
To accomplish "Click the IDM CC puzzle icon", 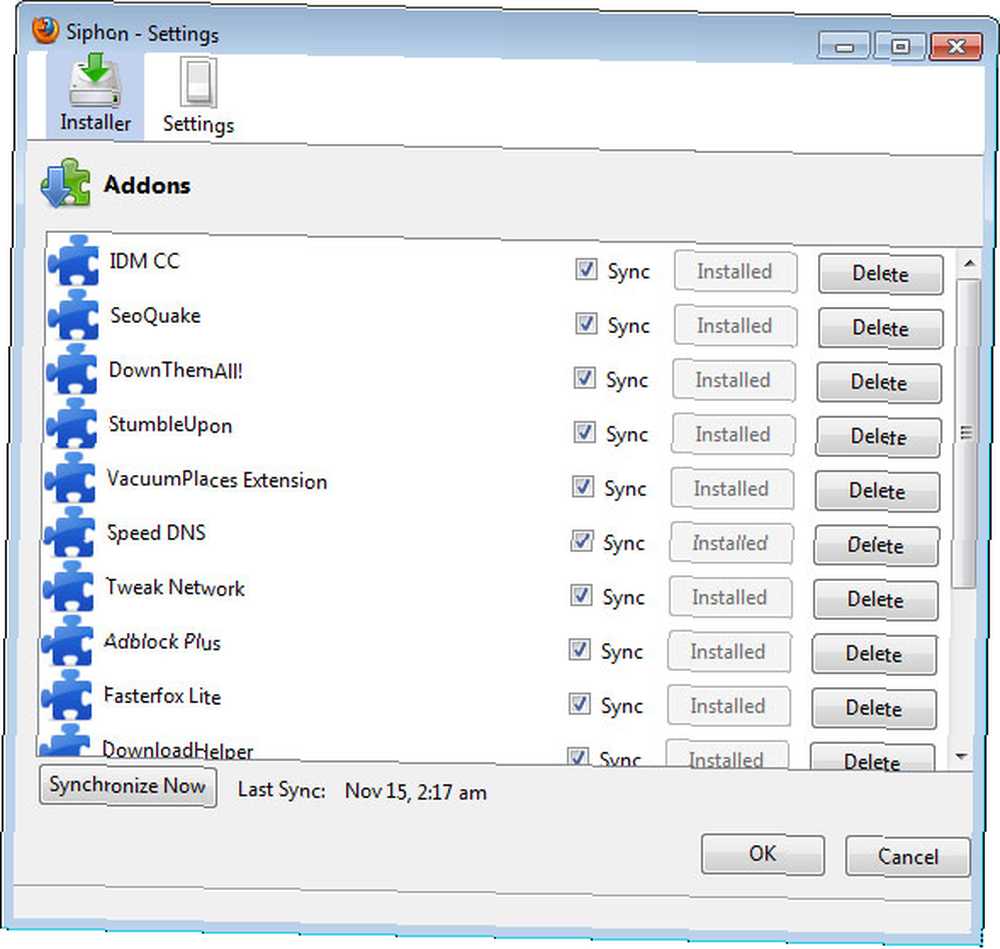I will point(75,261).
